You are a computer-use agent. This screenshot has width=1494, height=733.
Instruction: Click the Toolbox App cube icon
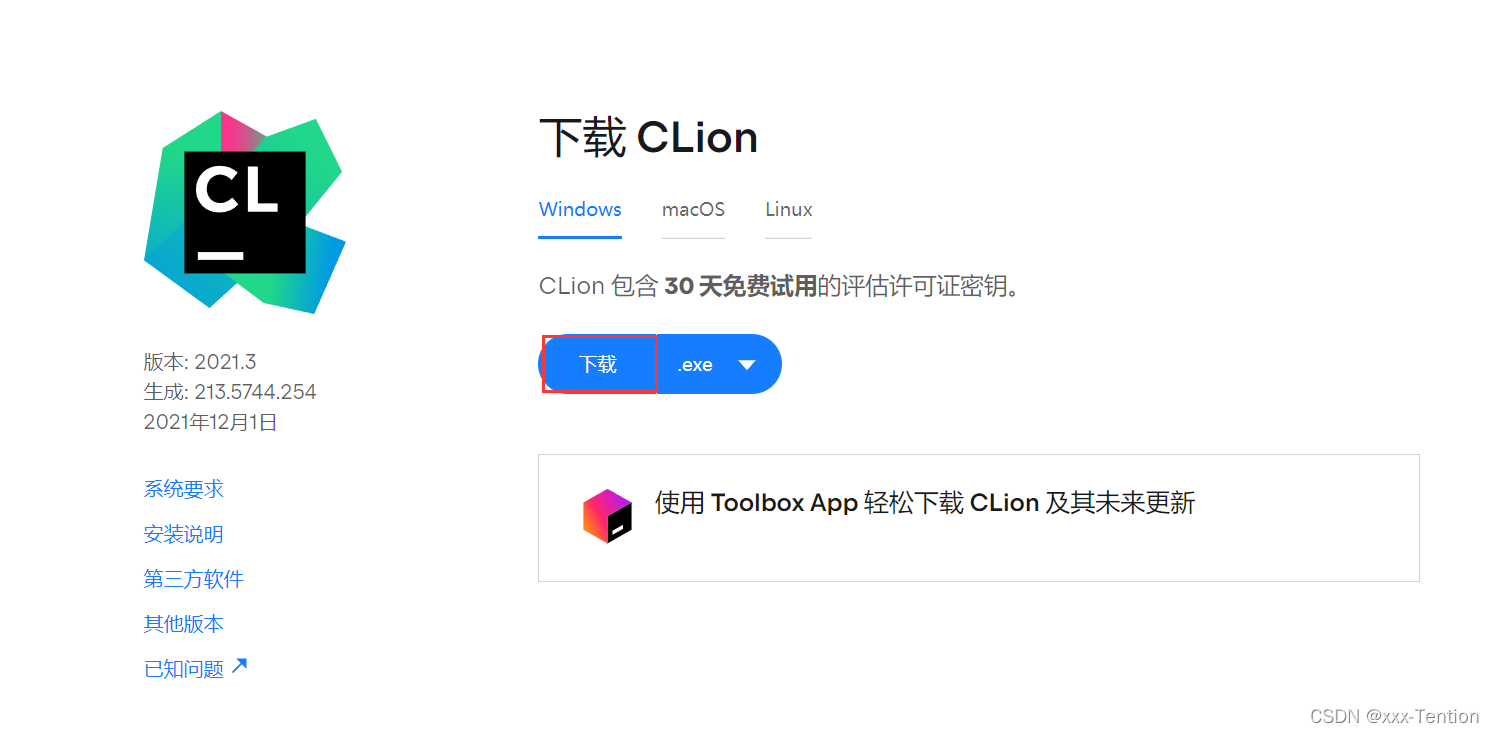point(608,516)
